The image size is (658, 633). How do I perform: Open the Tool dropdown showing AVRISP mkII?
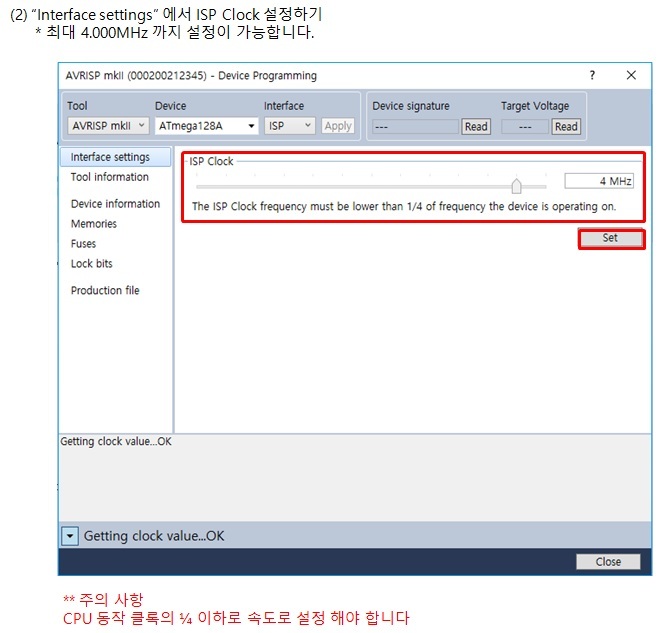tap(108, 126)
